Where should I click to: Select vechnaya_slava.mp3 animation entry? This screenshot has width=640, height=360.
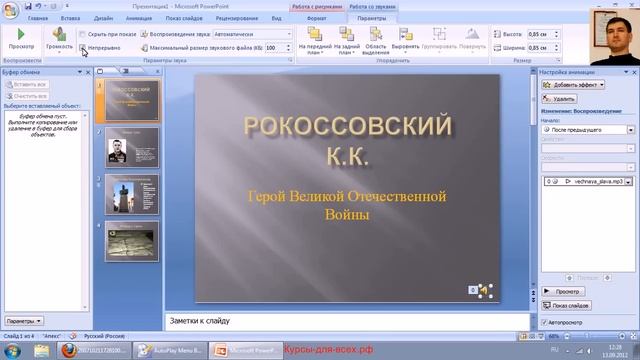point(588,182)
